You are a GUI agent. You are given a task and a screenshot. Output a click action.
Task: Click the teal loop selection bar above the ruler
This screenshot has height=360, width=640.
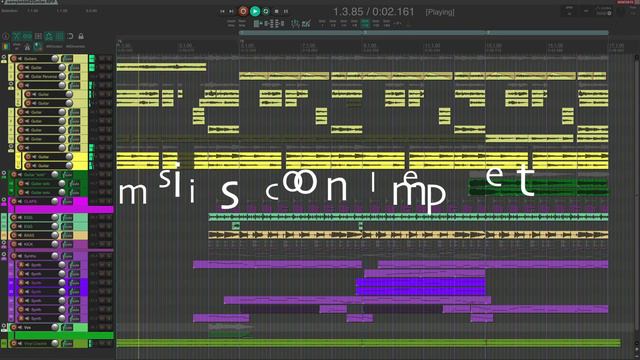pos(424,33)
